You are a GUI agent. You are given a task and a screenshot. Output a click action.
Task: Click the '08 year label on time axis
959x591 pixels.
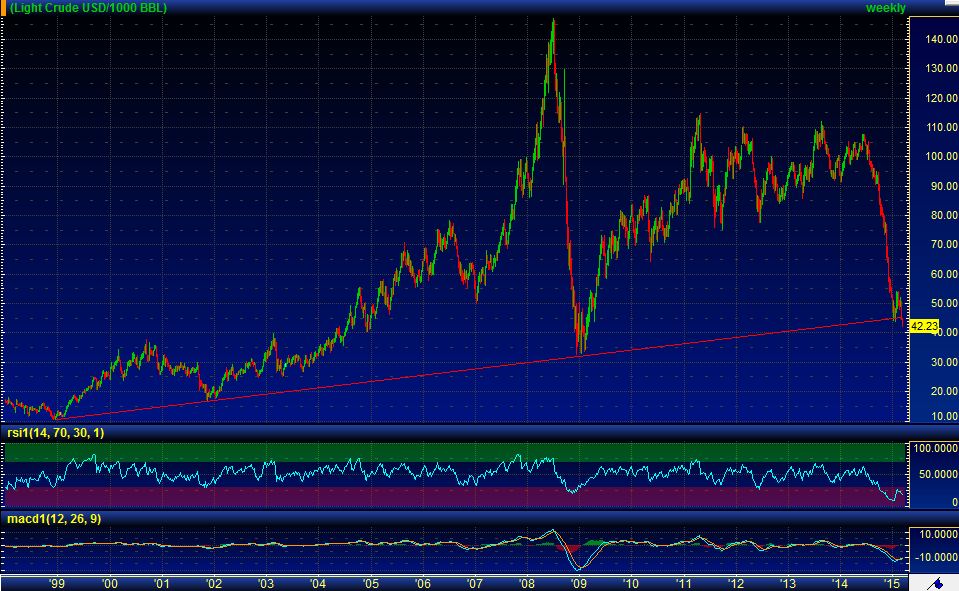click(526, 583)
